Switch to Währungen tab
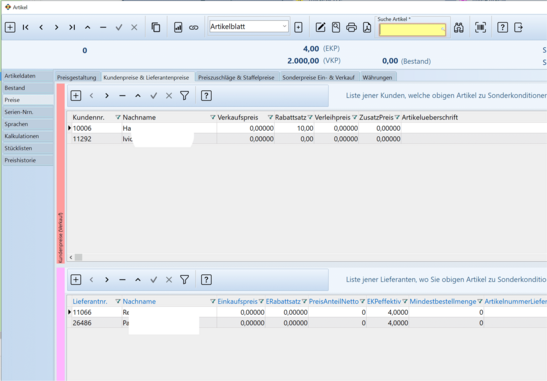Image resolution: width=547 pixels, height=381 pixels. (377, 77)
